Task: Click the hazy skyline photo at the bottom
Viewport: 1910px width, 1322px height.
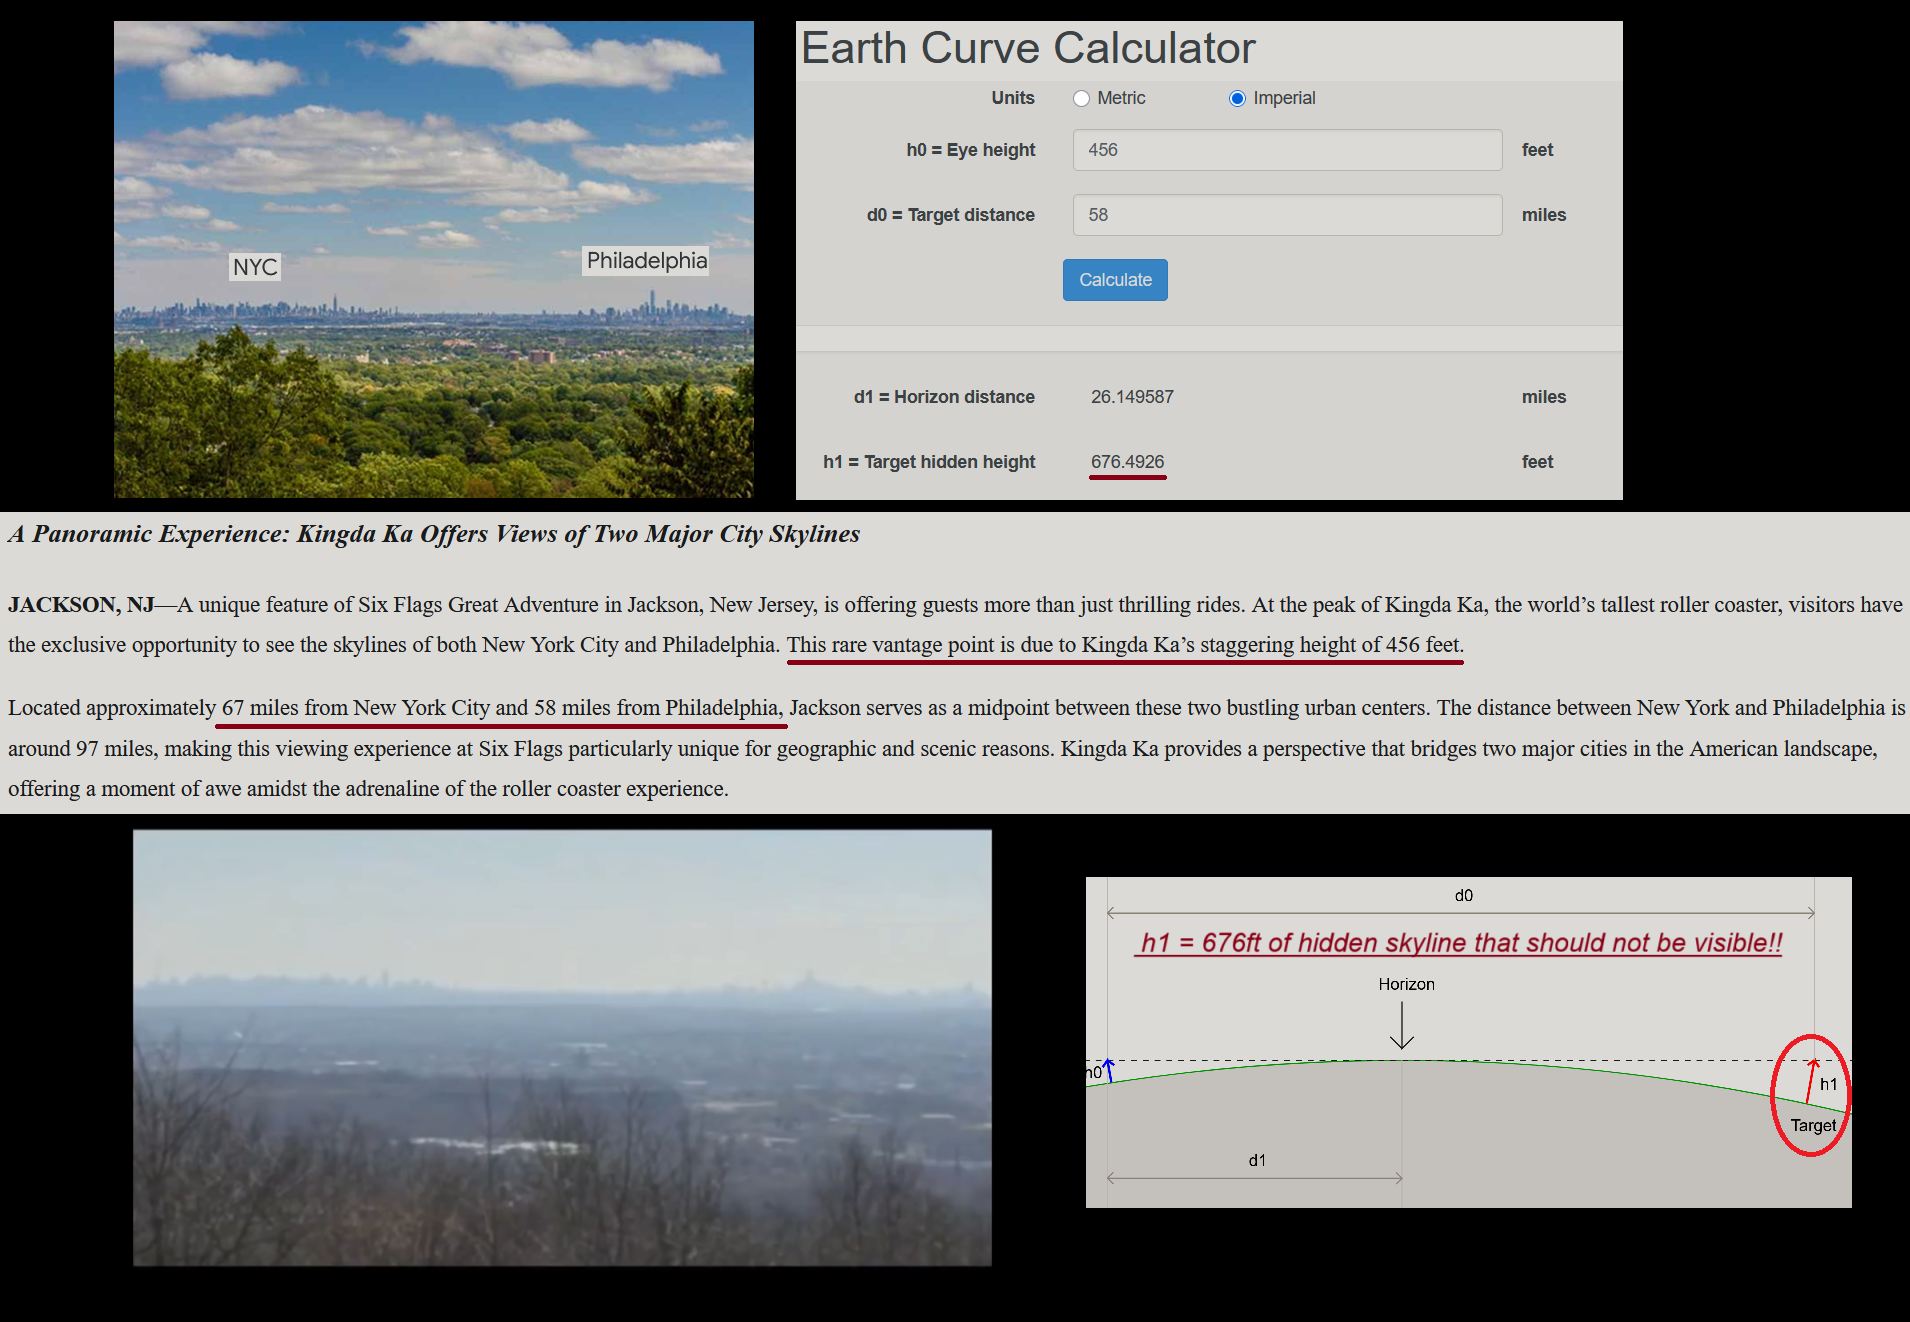Action: (562, 1047)
